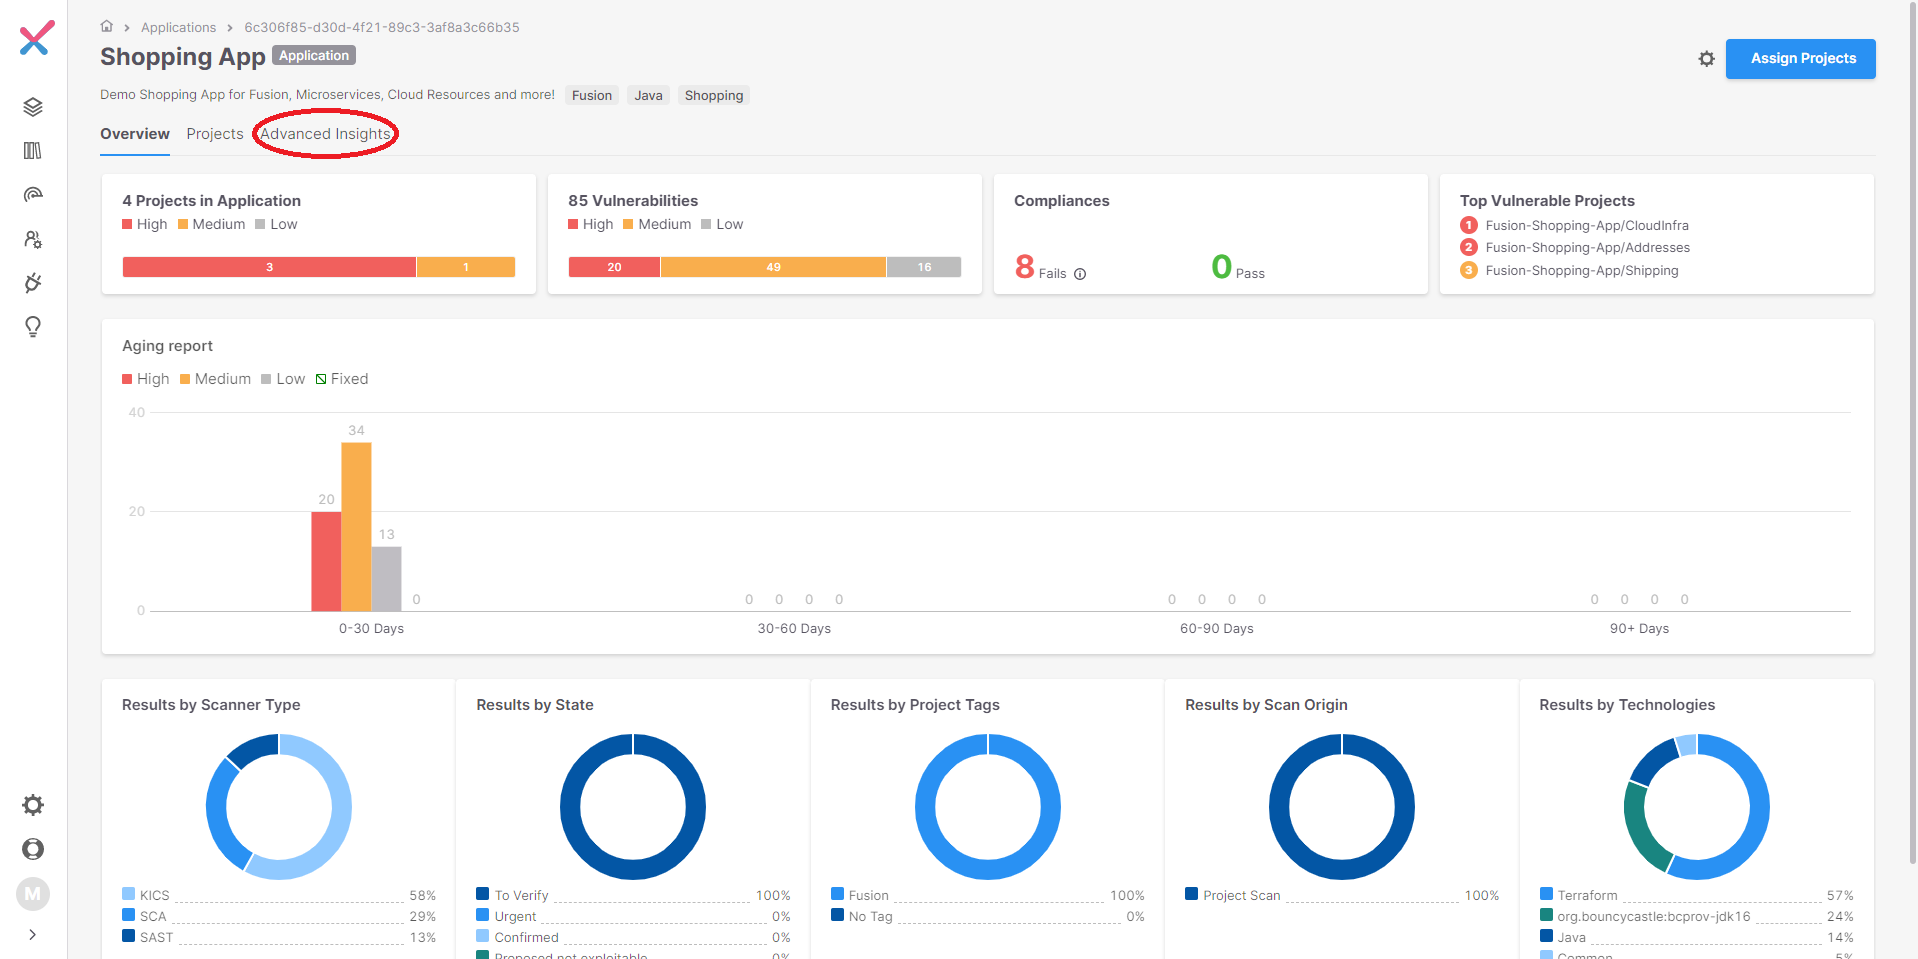Click the lightbulb icon in the sidebar

pyautogui.click(x=33, y=327)
